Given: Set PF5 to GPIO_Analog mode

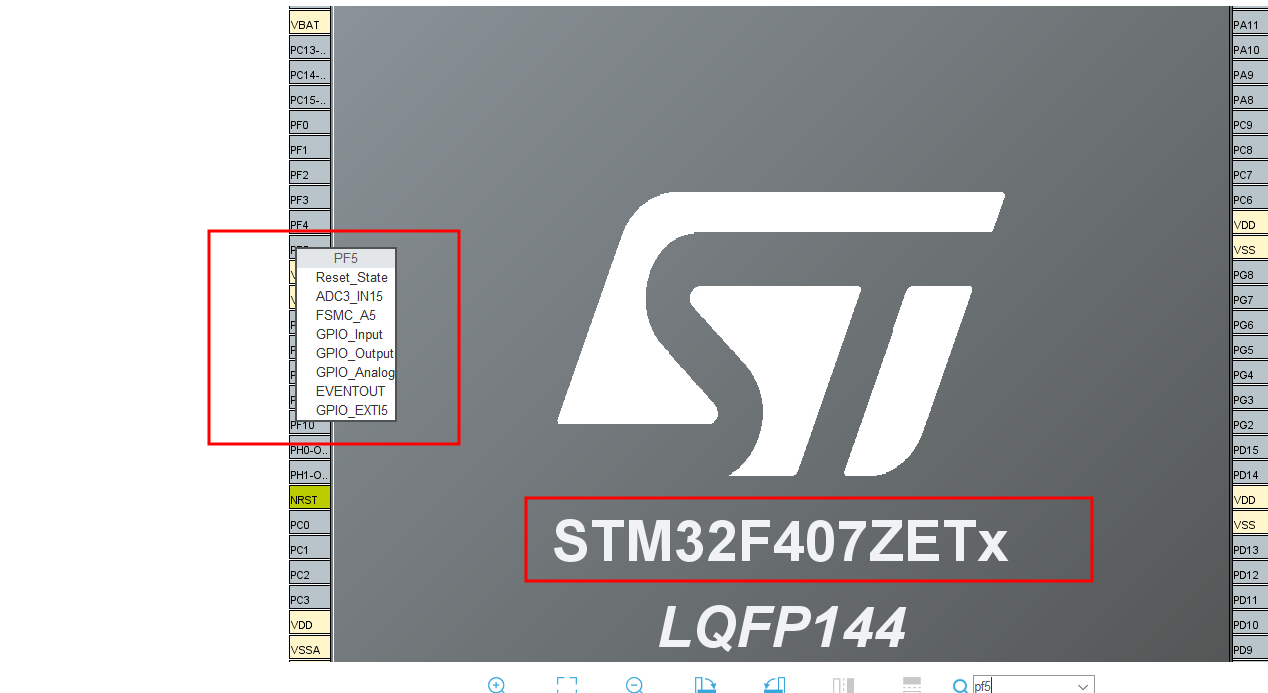Looking at the screenshot, I should 354,372.
